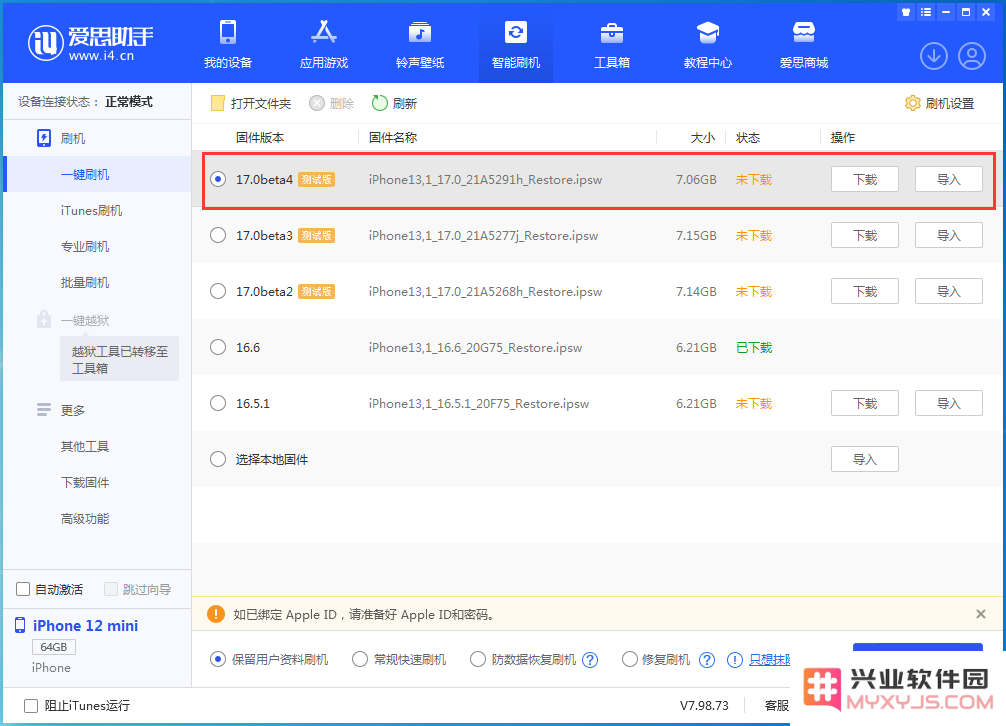The width and height of the screenshot is (1006, 726).
Task: Import firmware for the 17.0beta3 row
Action: [x=948, y=235]
